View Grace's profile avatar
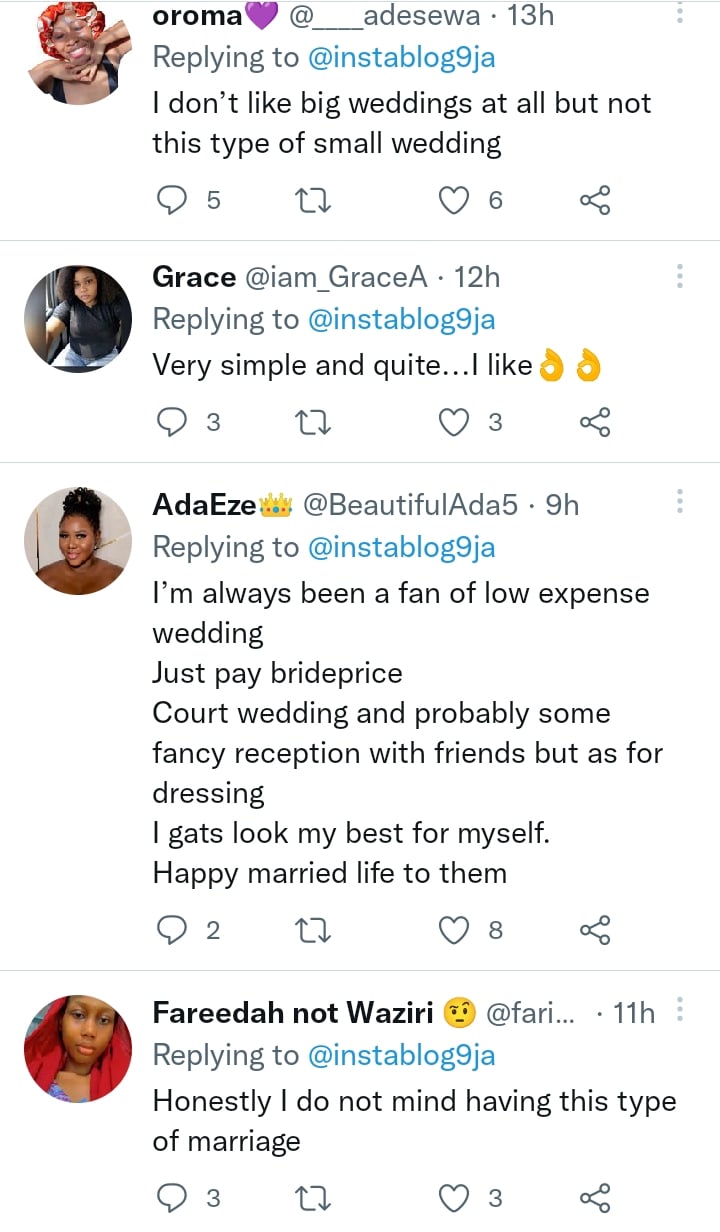This screenshot has width=720, height=1232. 78,318
